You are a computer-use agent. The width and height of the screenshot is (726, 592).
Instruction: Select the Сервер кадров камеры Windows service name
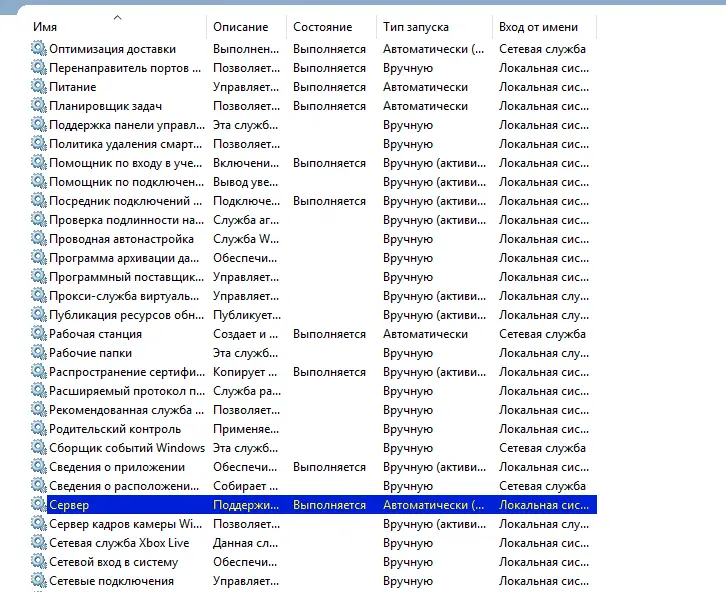pyautogui.click(x=125, y=524)
